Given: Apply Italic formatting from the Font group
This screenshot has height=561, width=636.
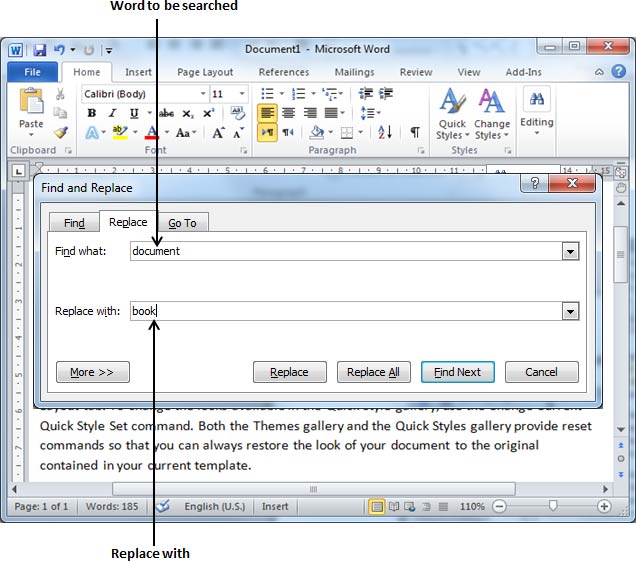Looking at the screenshot, I should (111, 113).
